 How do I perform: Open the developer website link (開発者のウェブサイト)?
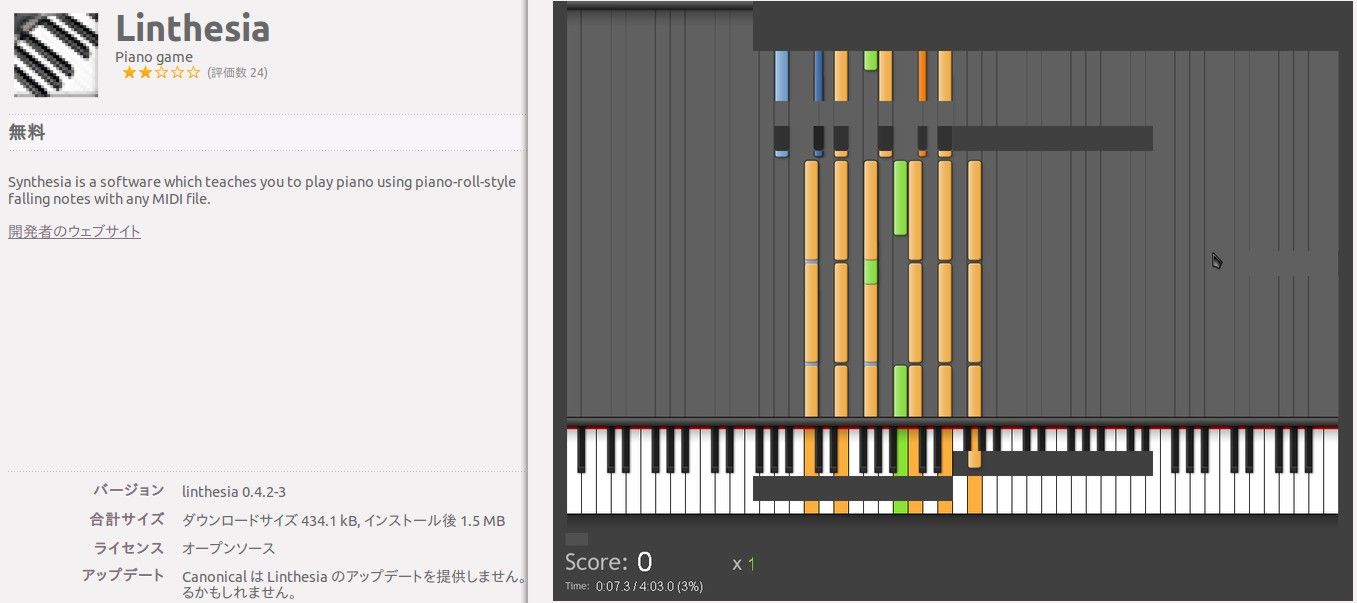[x=74, y=232]
